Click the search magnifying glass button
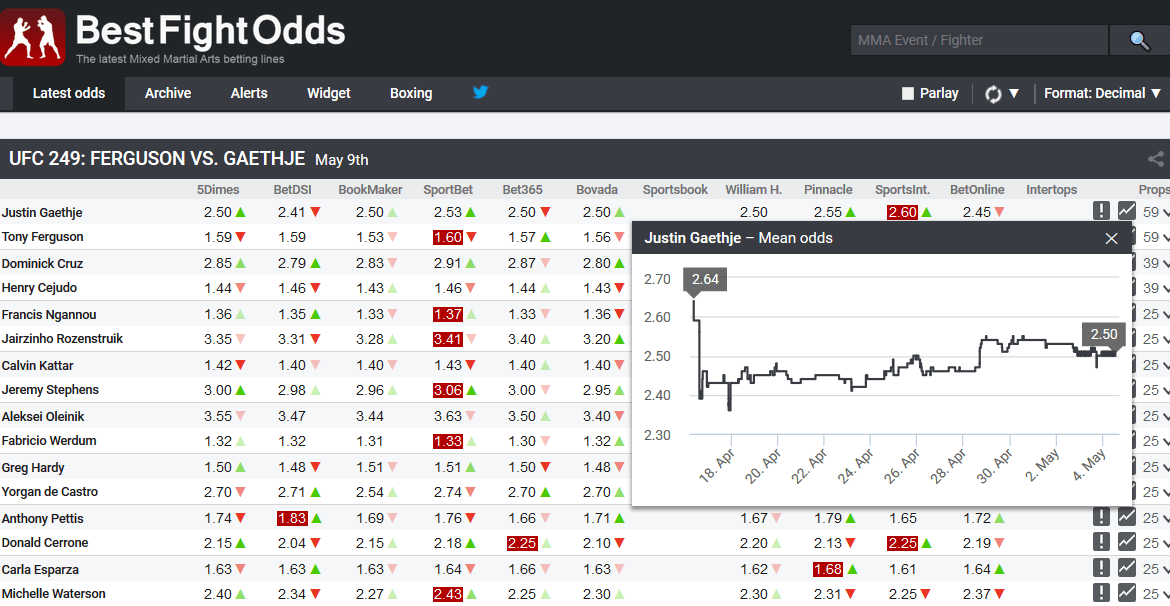The image size is (1170, 606). point(1139,40)
